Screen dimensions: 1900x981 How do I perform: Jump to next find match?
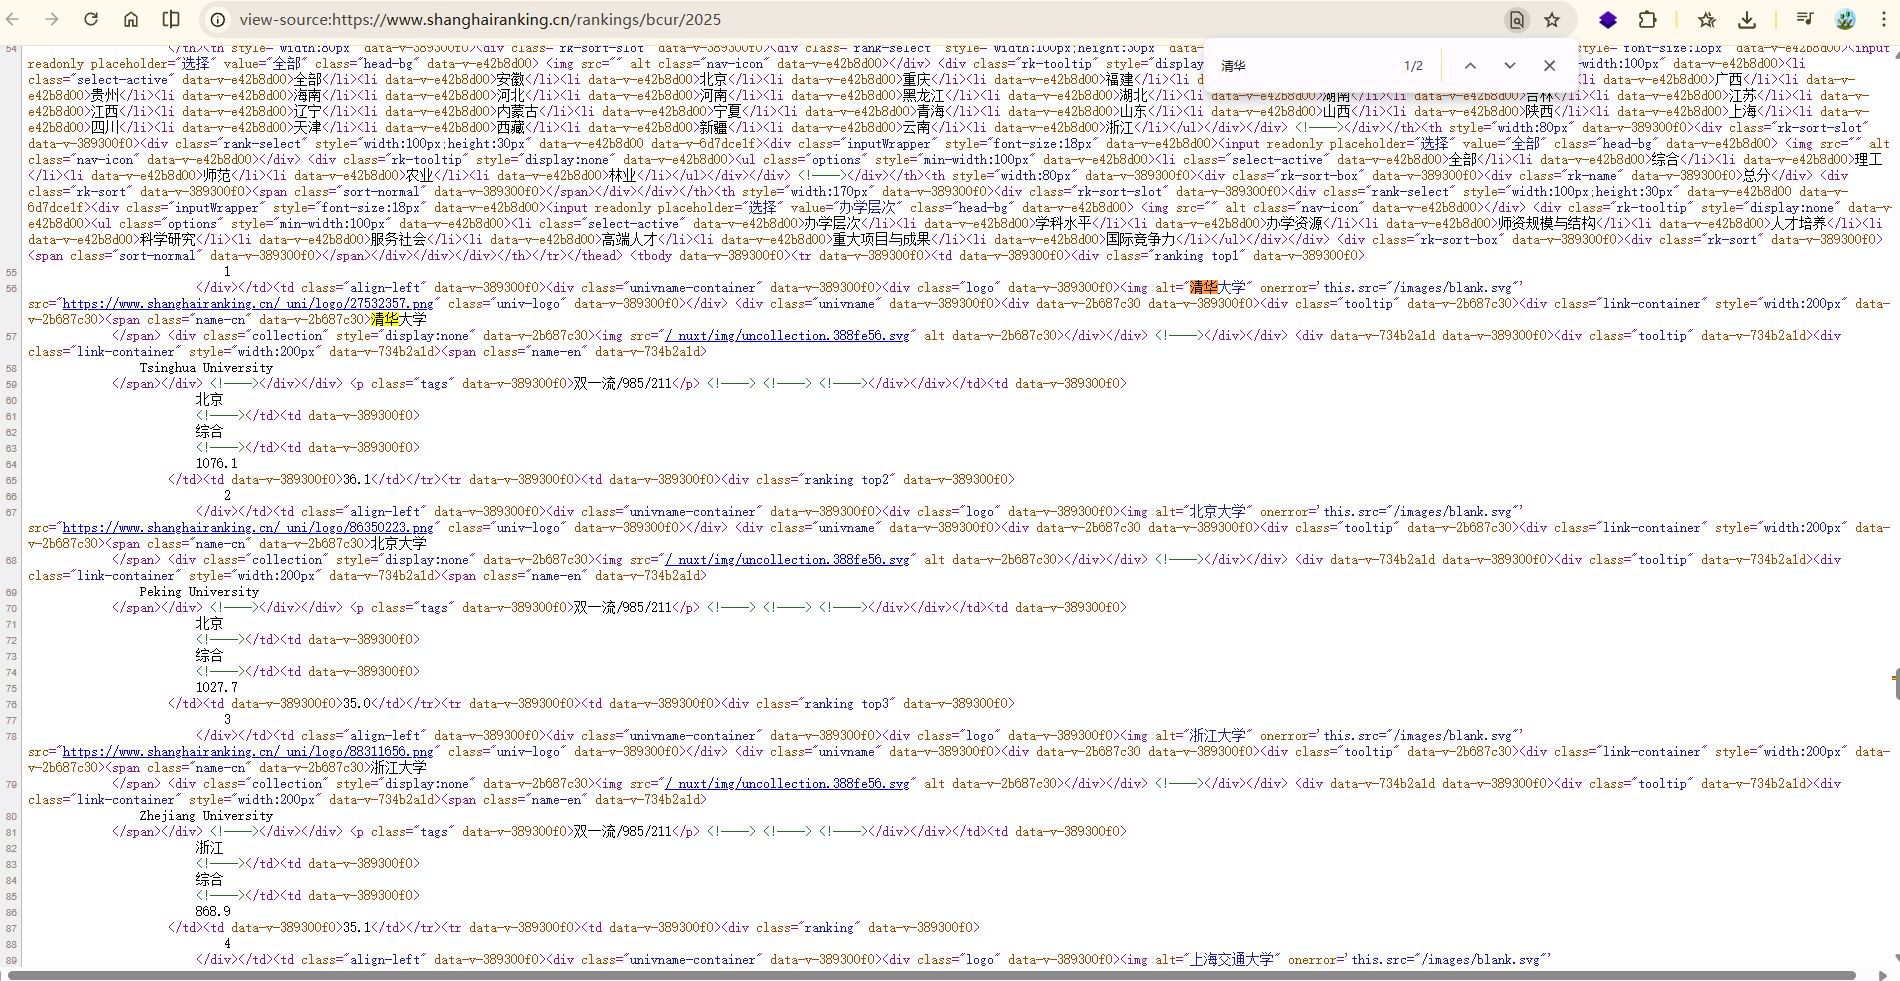tap(1510, 66)
